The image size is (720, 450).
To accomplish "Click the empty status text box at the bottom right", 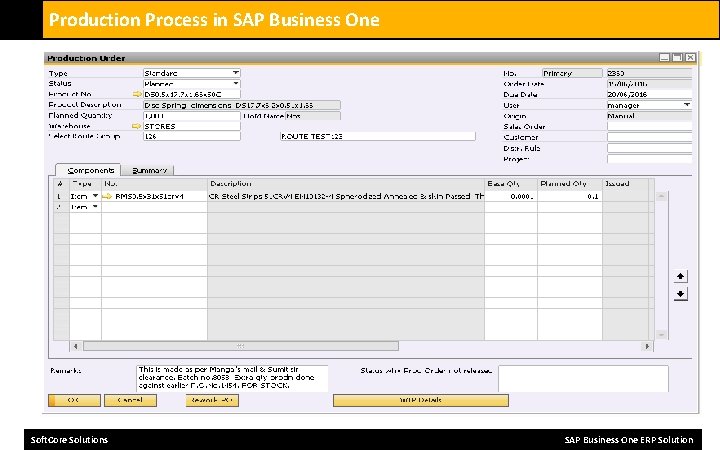I will pos(583,379).
